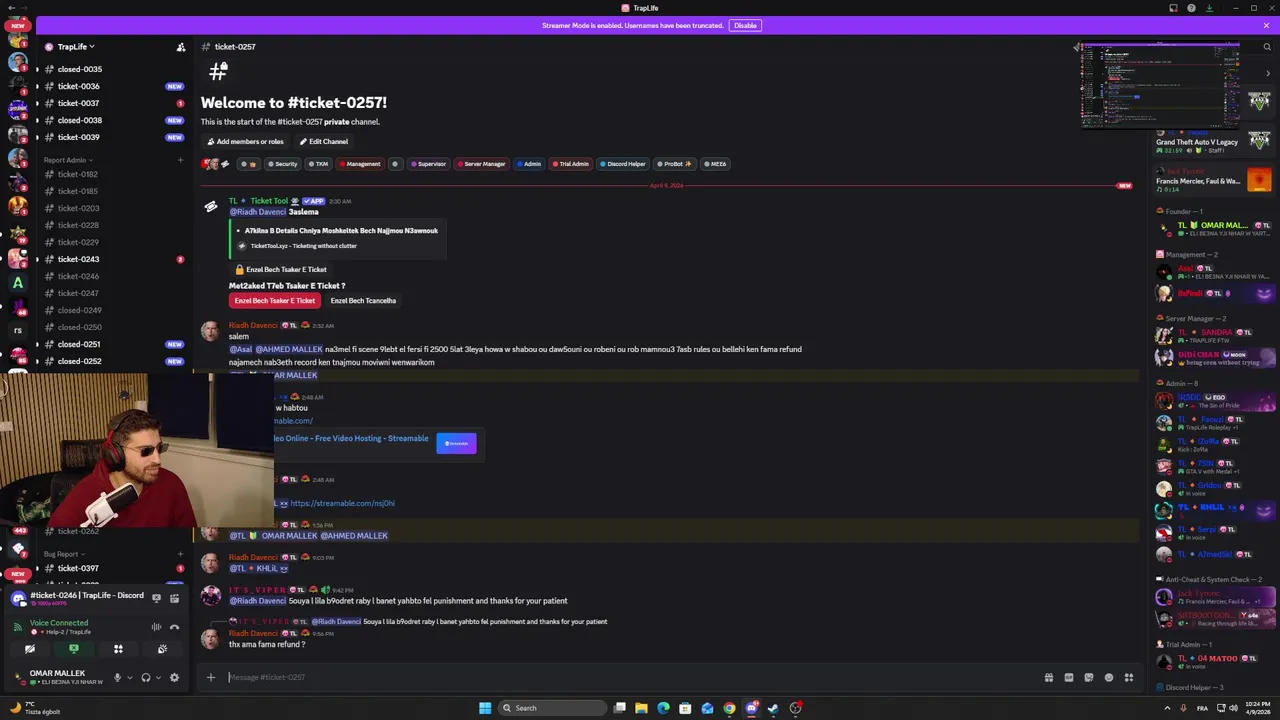Screen dimensions: 1280x720
Task: Open activities launcher in voice panel
Action: pos(118,649)
